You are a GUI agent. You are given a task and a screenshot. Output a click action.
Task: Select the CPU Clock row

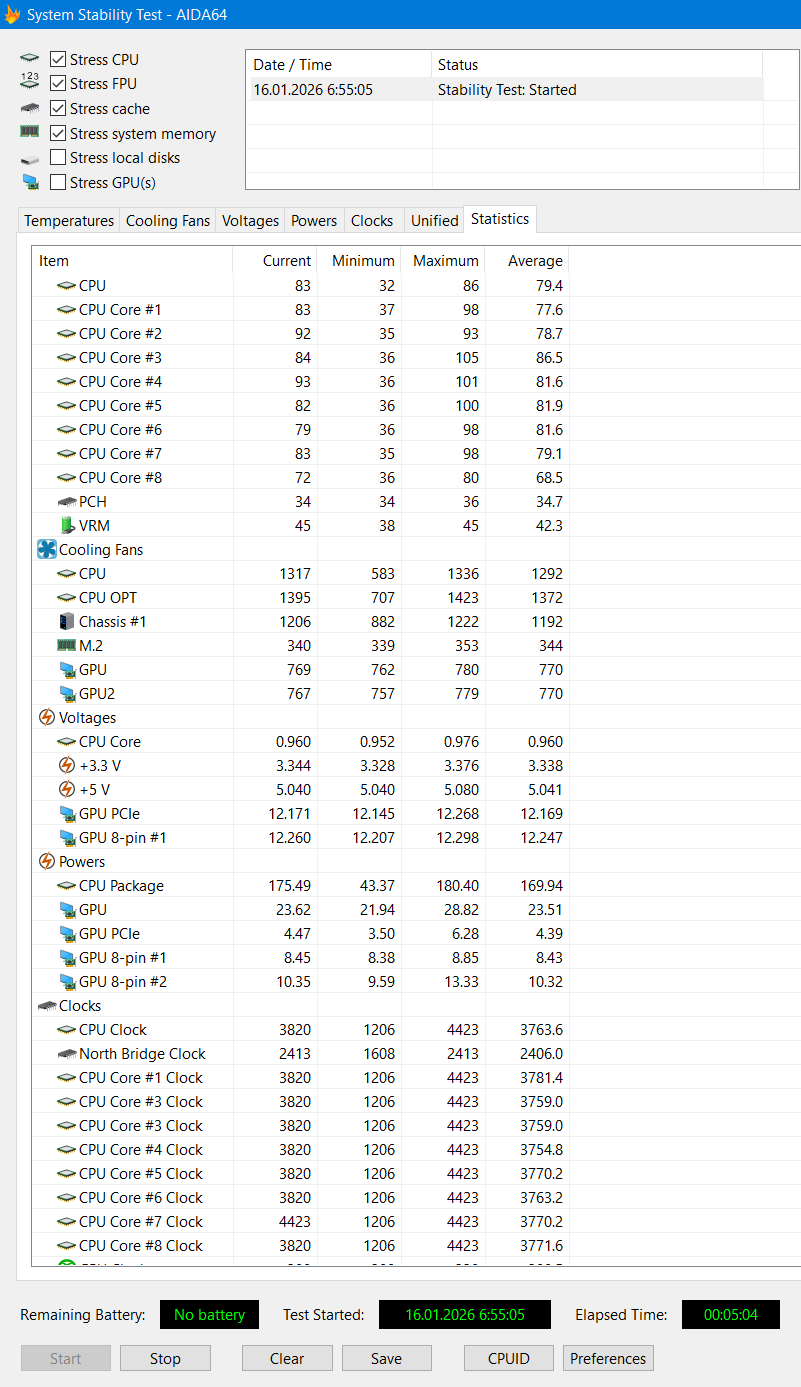[301, 1029]
